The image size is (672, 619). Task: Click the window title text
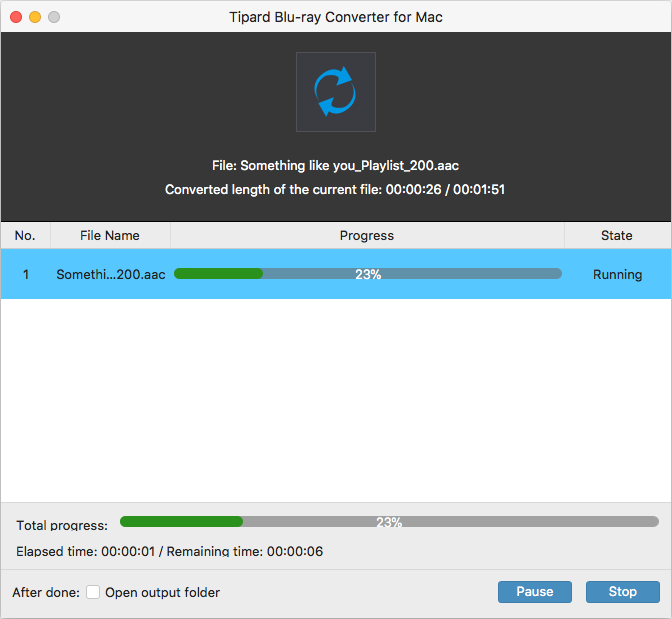pos(336,17)
